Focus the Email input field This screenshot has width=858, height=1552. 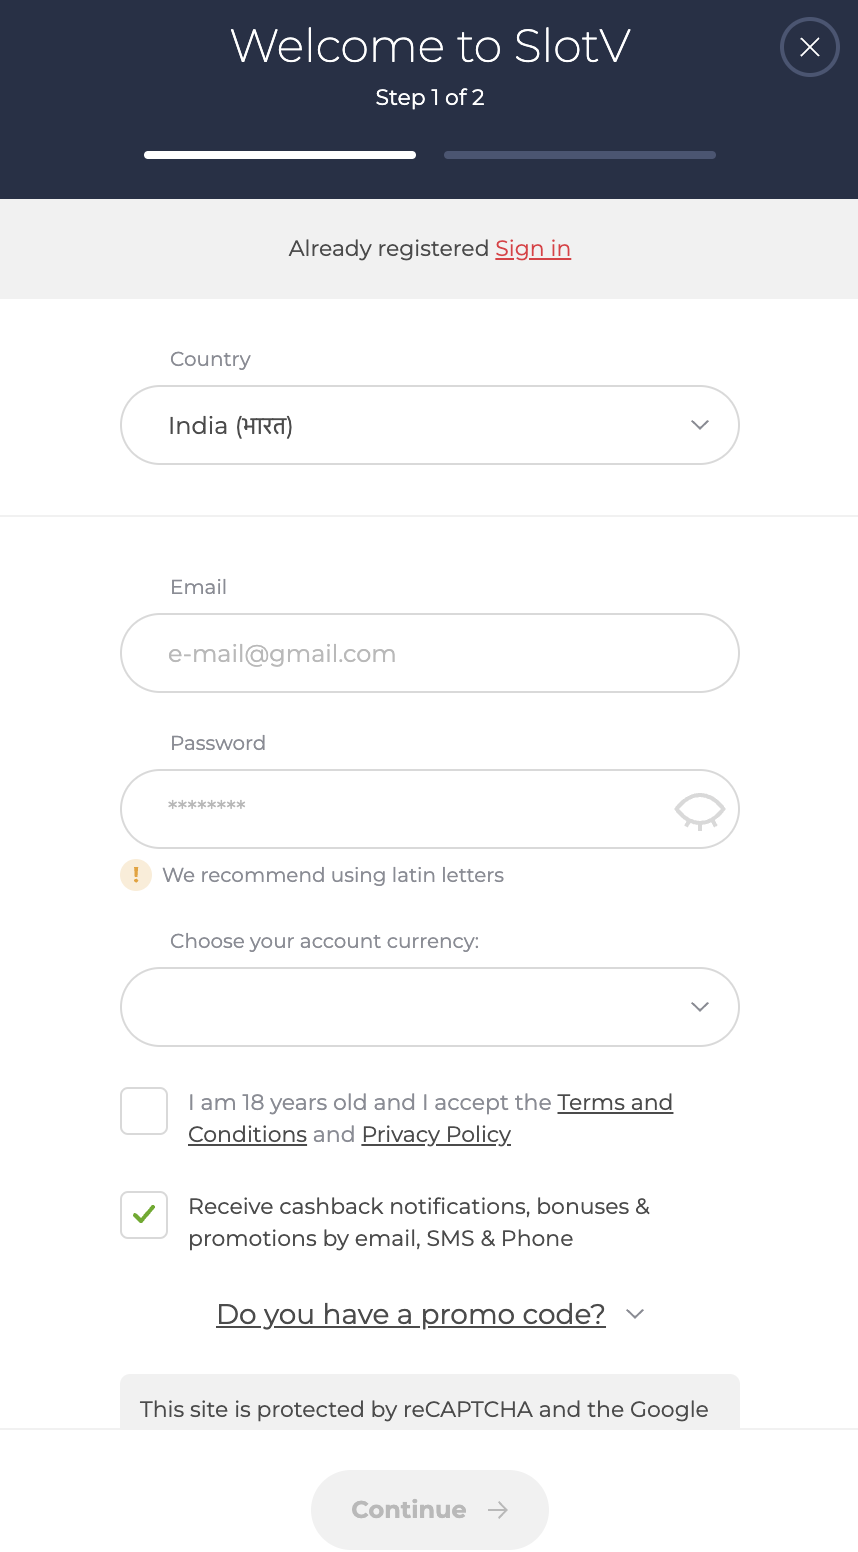430,653
